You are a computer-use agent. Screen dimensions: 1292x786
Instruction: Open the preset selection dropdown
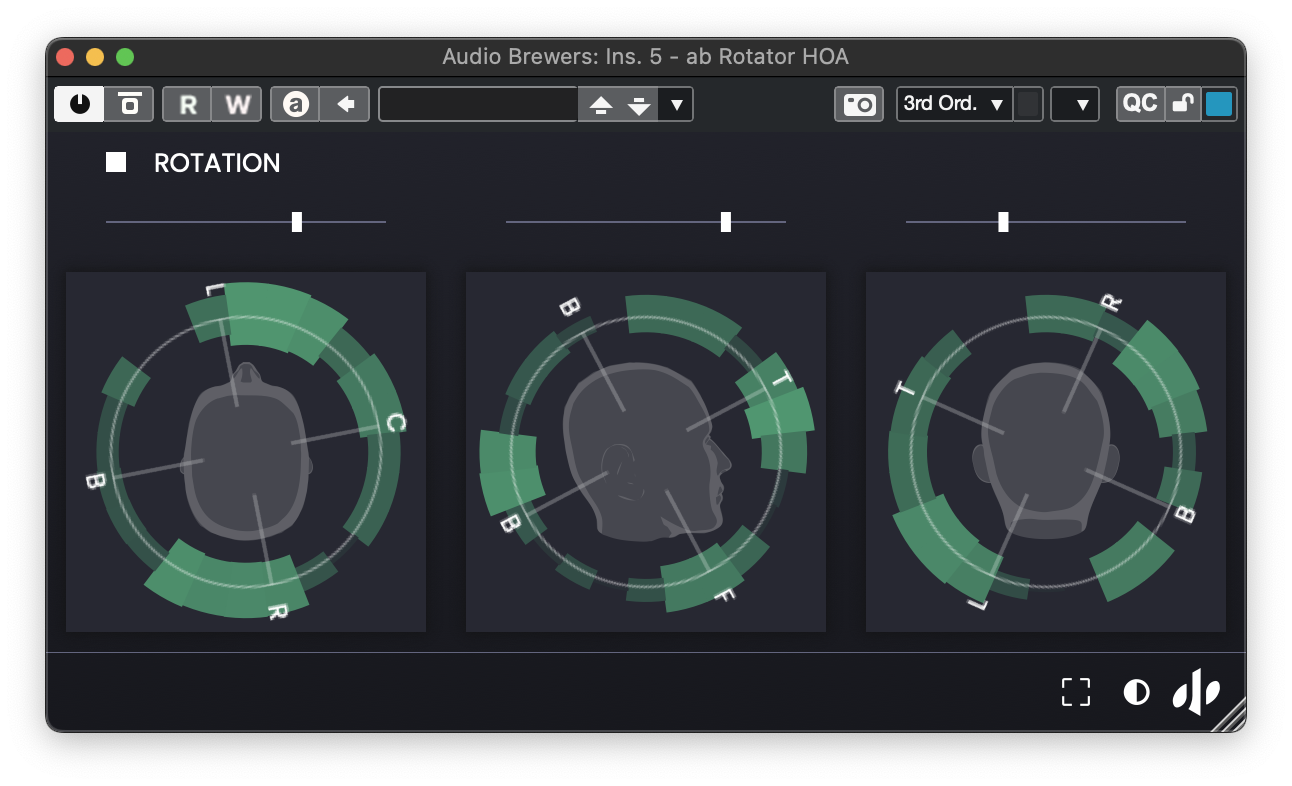coord(677,104)
